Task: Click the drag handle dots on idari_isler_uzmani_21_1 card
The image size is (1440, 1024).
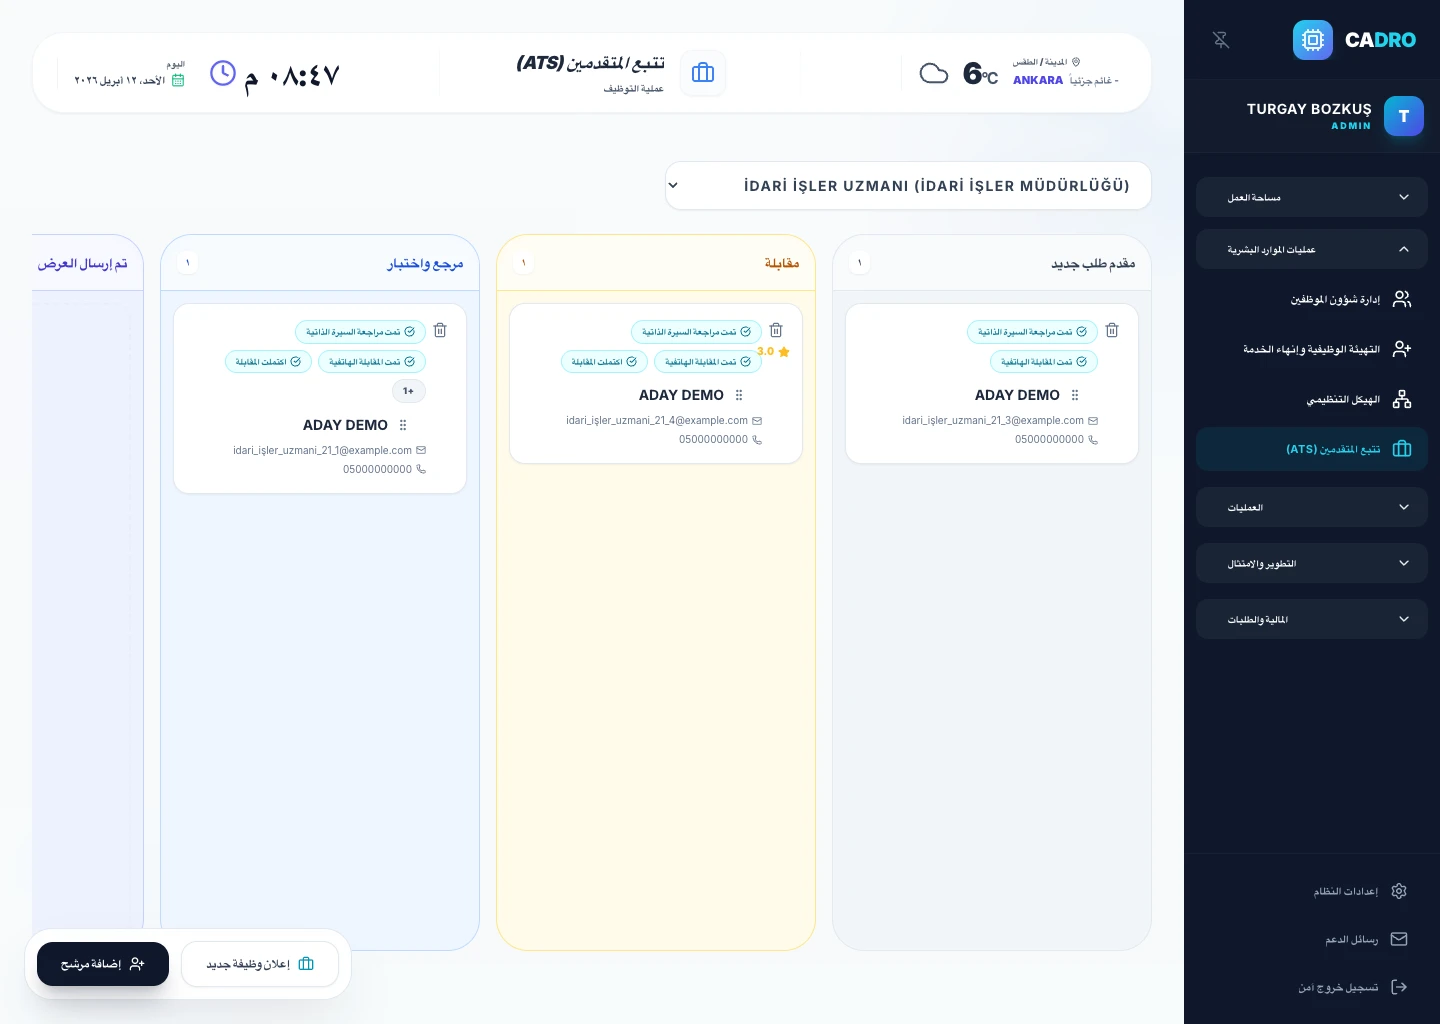Action: (403, 425)
